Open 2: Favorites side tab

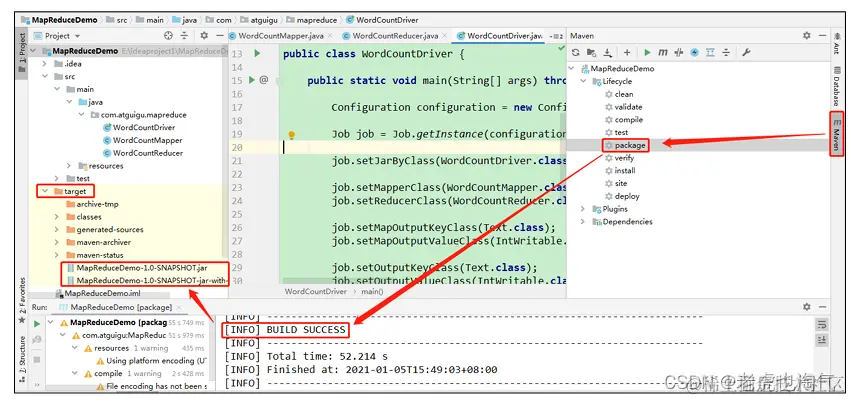tap(22, 300)
